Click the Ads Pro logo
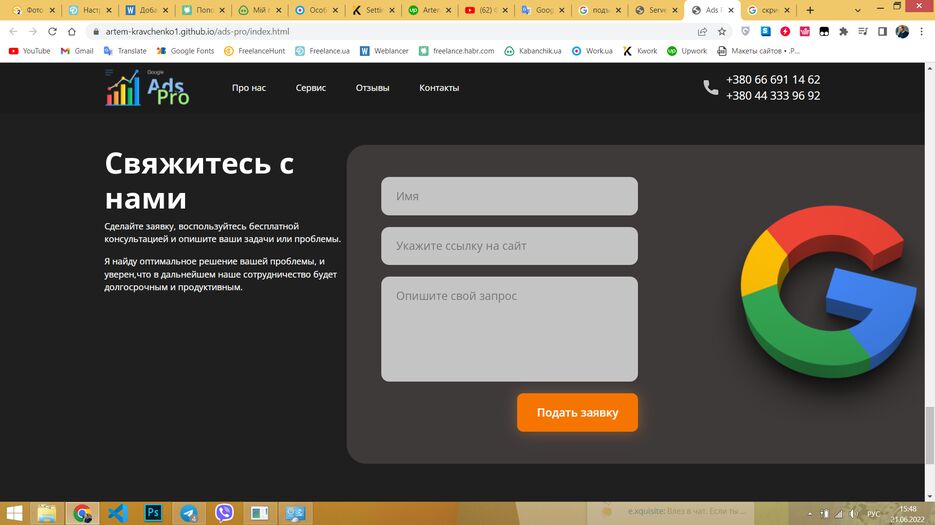 [147, 88]
